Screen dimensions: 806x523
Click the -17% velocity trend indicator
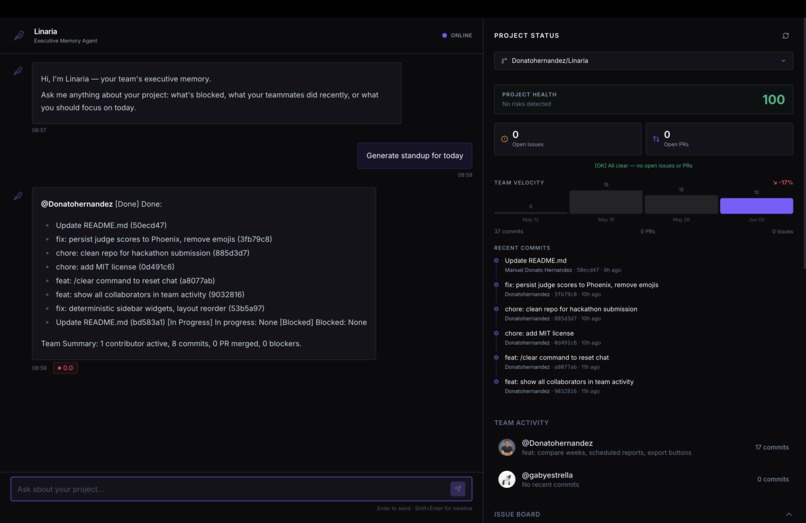click(782, 183)
